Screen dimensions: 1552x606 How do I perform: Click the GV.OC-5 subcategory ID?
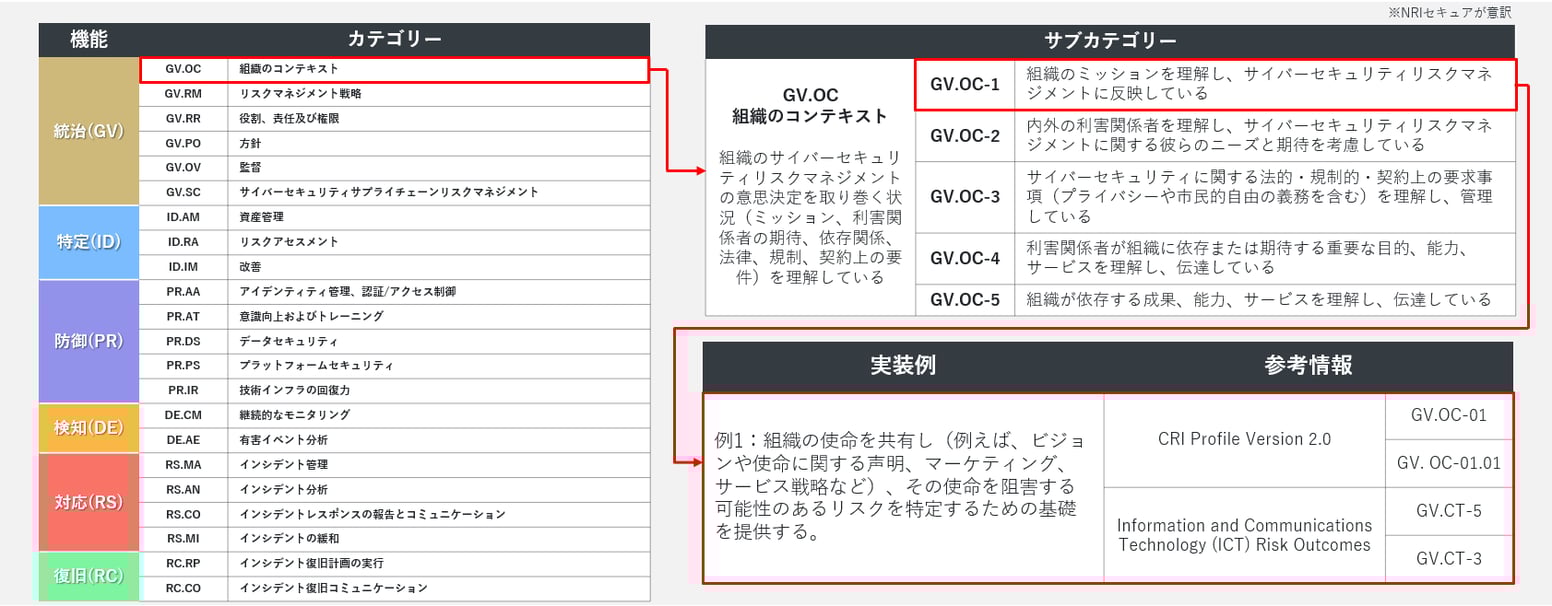click(965, 300)
